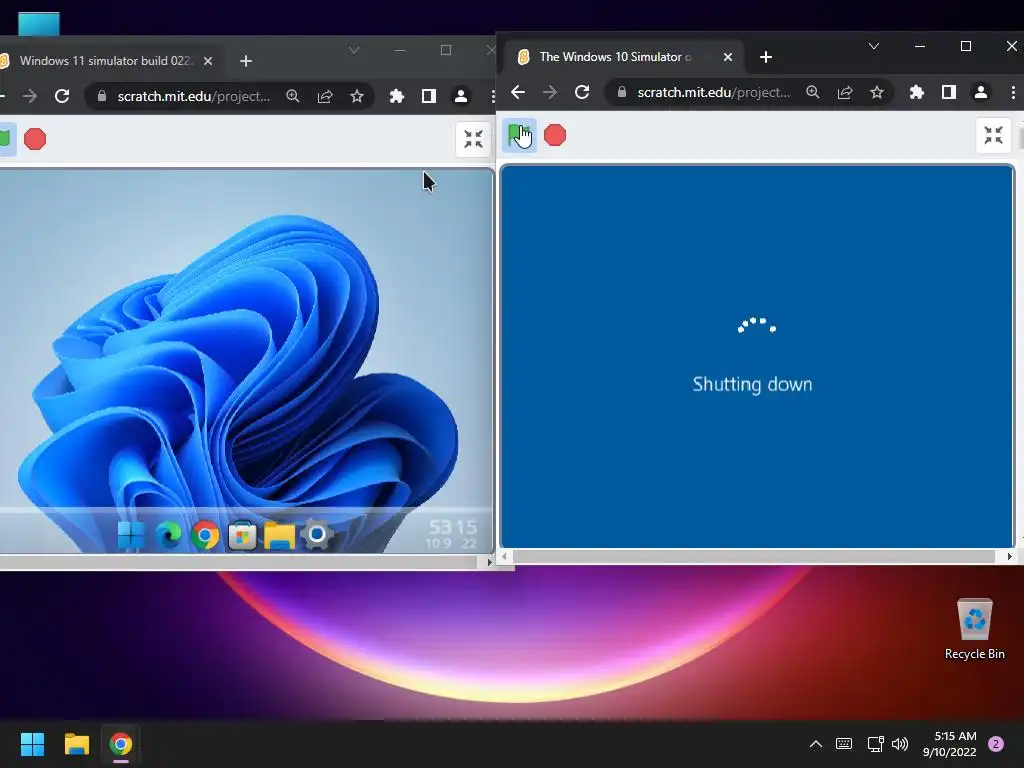
Task: Go forward in the Windows 11 simulator browser
Action: click(x=30, y=96)
